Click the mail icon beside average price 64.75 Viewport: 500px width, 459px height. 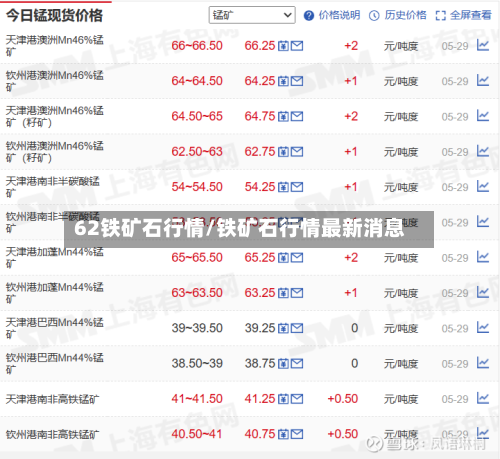(x=297, y=116)
